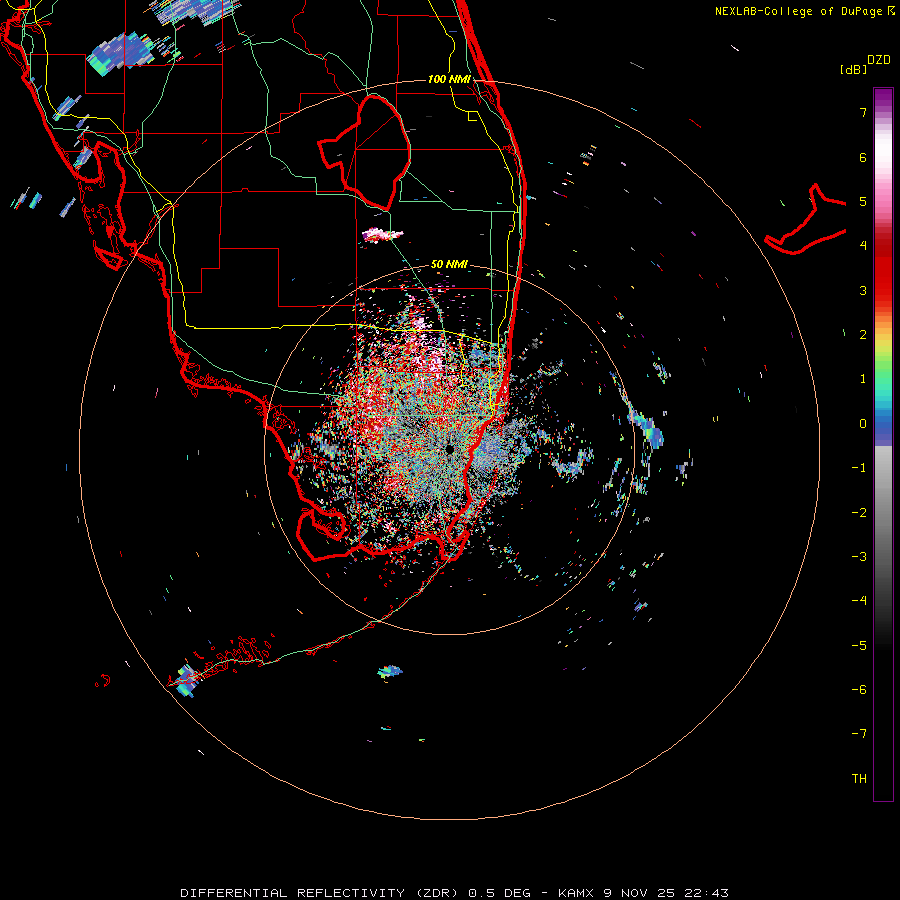
Task: Pick the purple top of the color bar
Action: [x=883, y=96]
